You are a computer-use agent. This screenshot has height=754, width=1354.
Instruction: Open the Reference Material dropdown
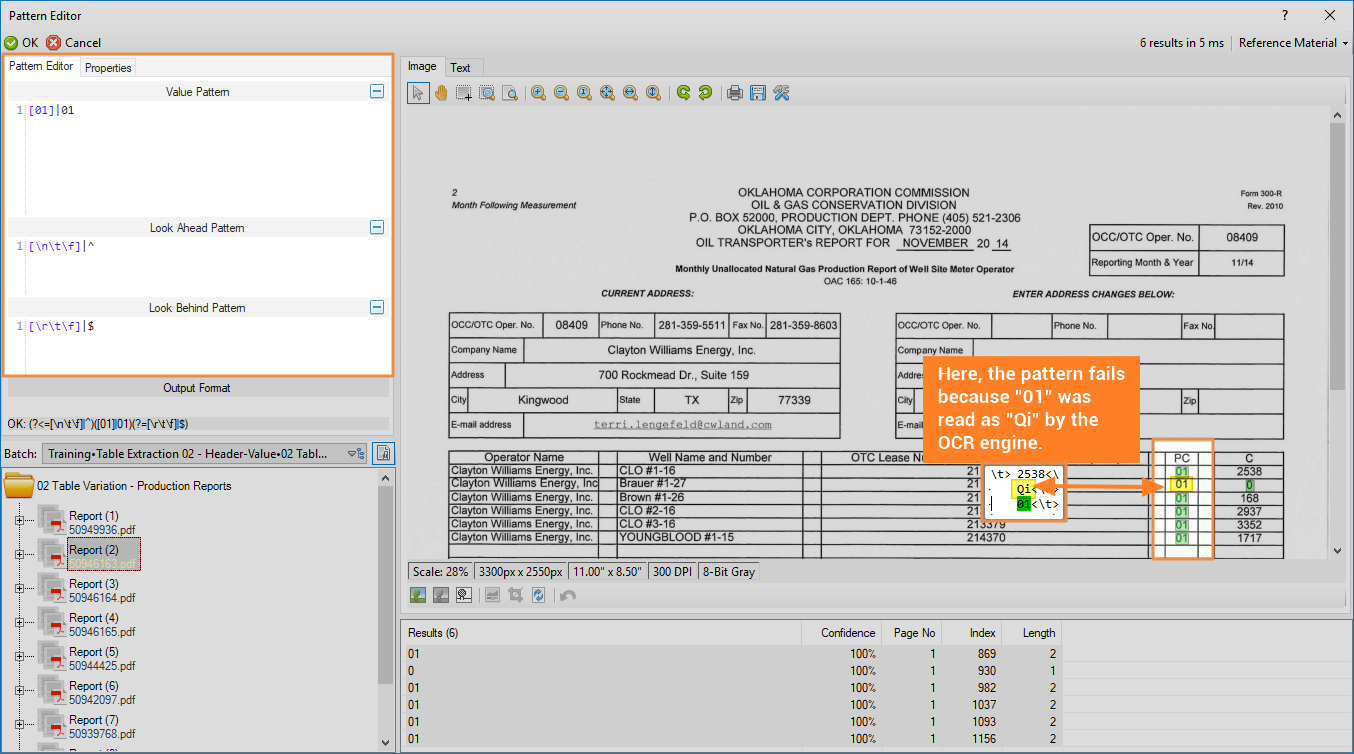click(1293, 43)
